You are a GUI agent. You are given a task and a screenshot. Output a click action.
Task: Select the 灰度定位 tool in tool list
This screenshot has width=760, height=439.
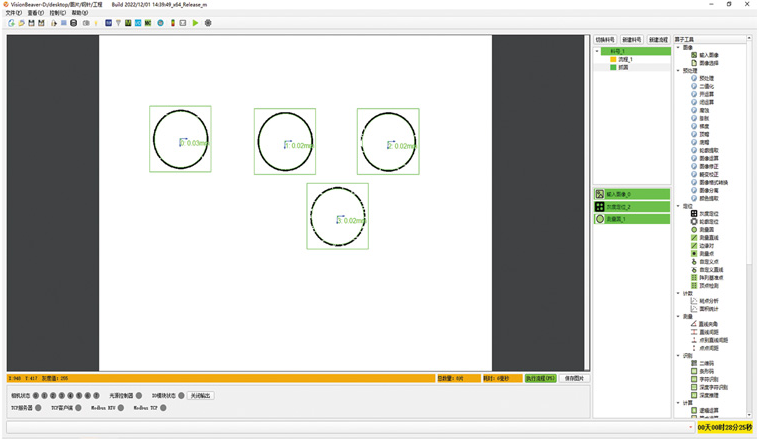[x=706, y=213]
